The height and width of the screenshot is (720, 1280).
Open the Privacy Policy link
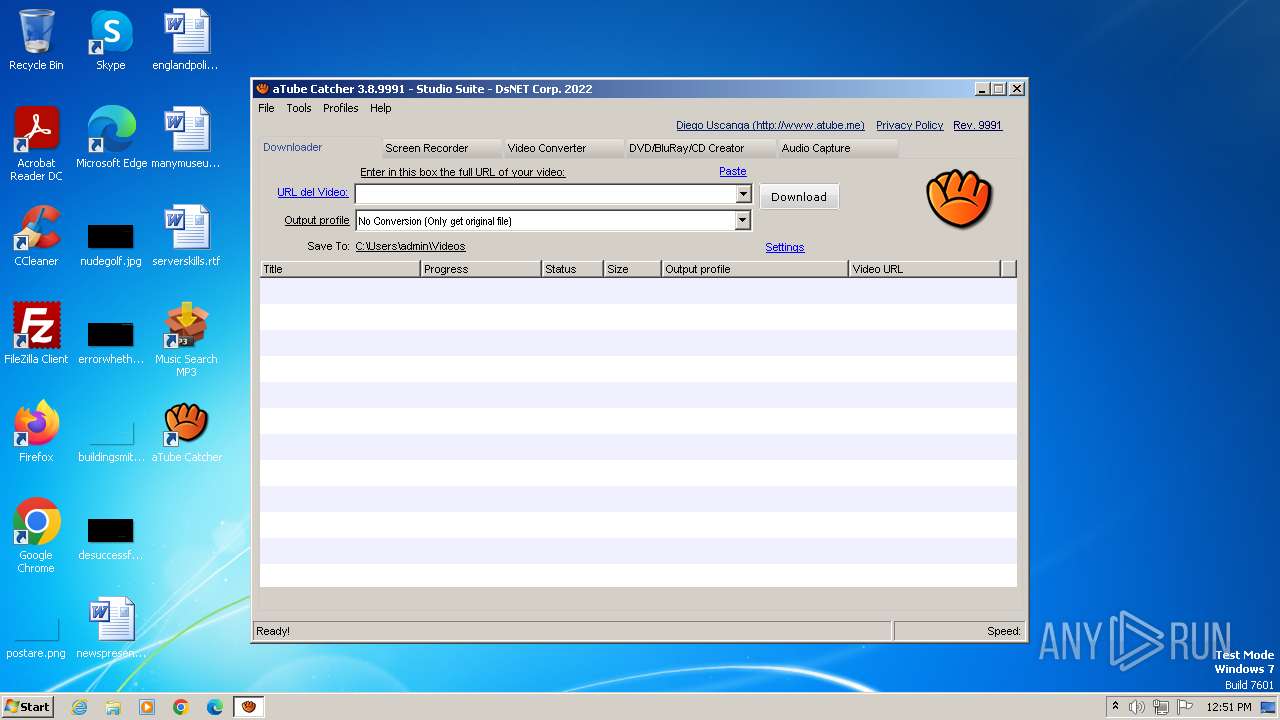910,125
